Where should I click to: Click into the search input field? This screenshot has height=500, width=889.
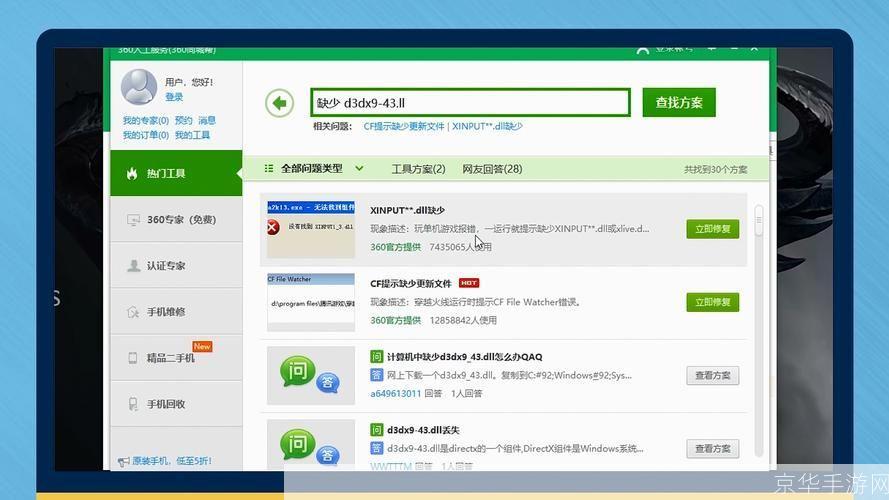coord(471,103)
